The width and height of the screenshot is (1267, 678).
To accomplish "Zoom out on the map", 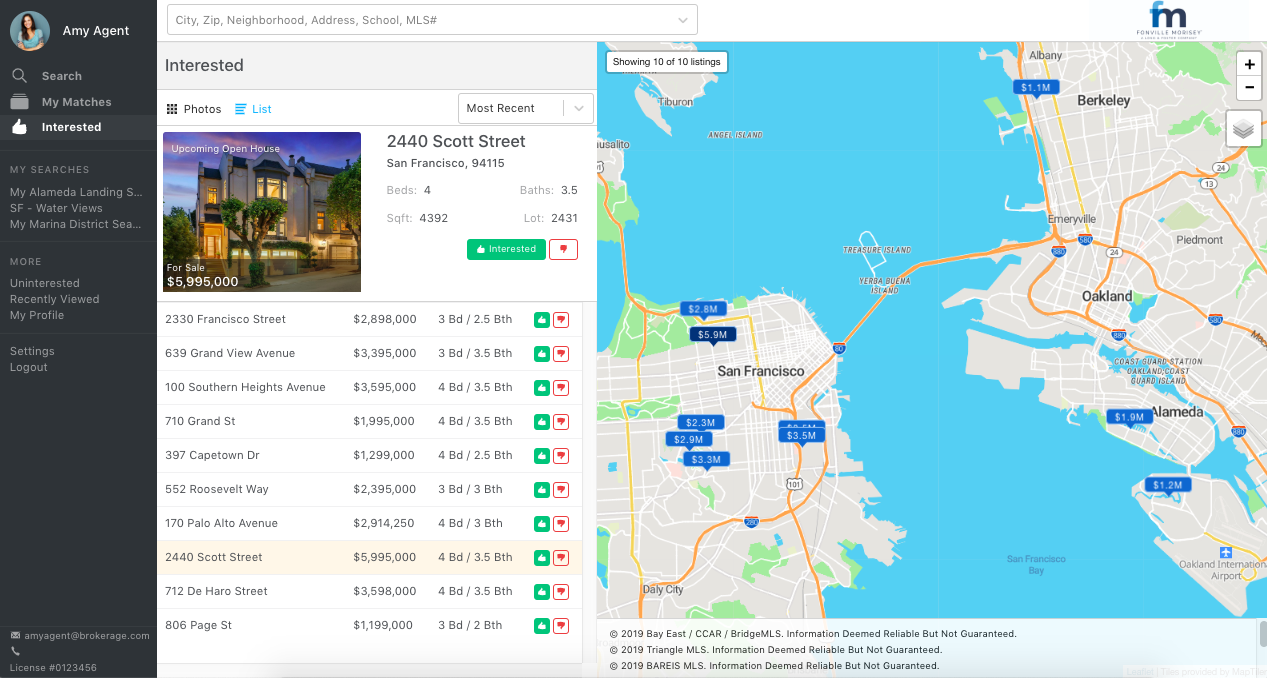I will tap(1249, 88).
